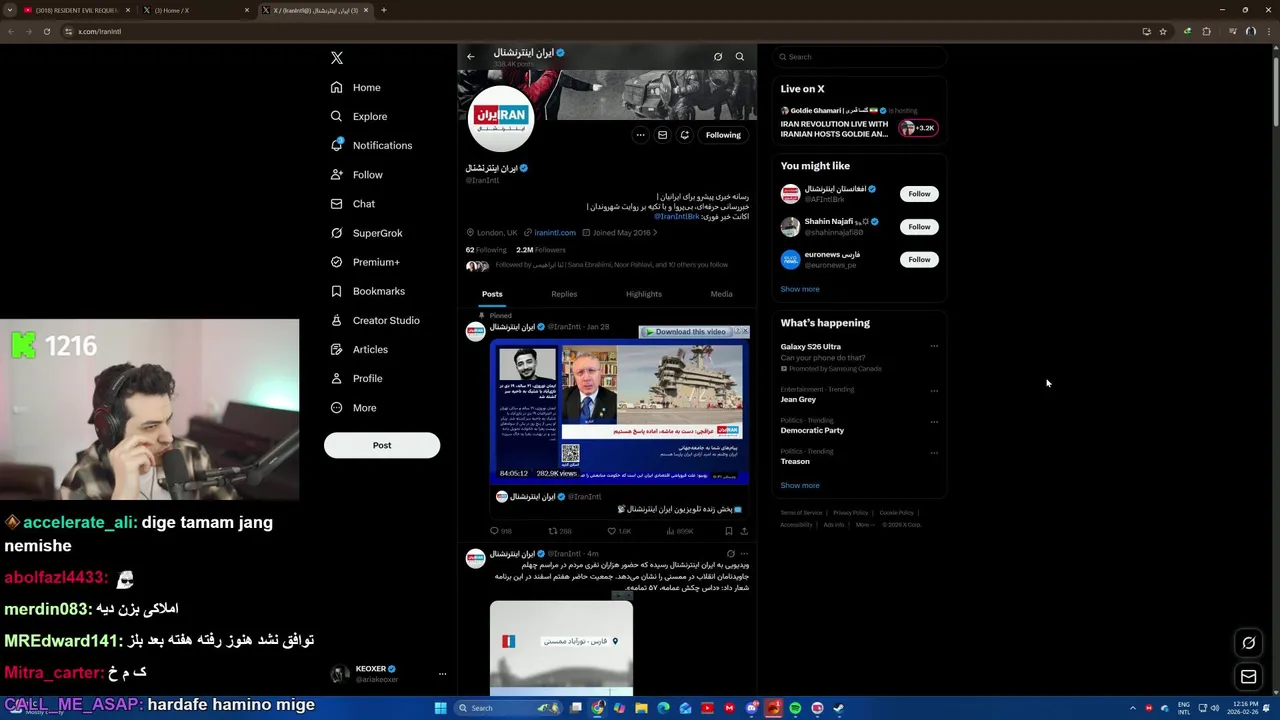Open the Home item in the X sidebar
The width and height of the screenshot is (1280, 720).
point(356,87)
